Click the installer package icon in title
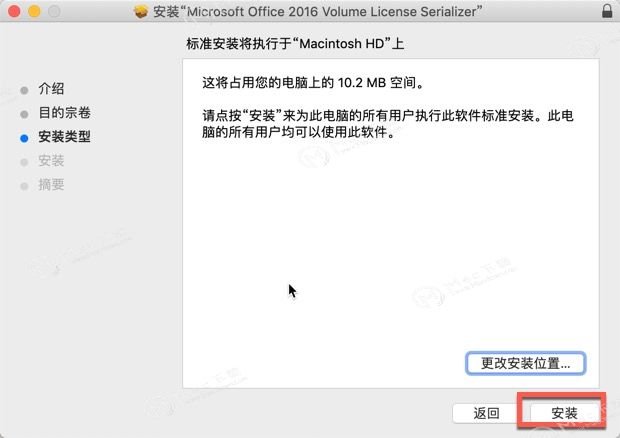 [x=141, y=11]
